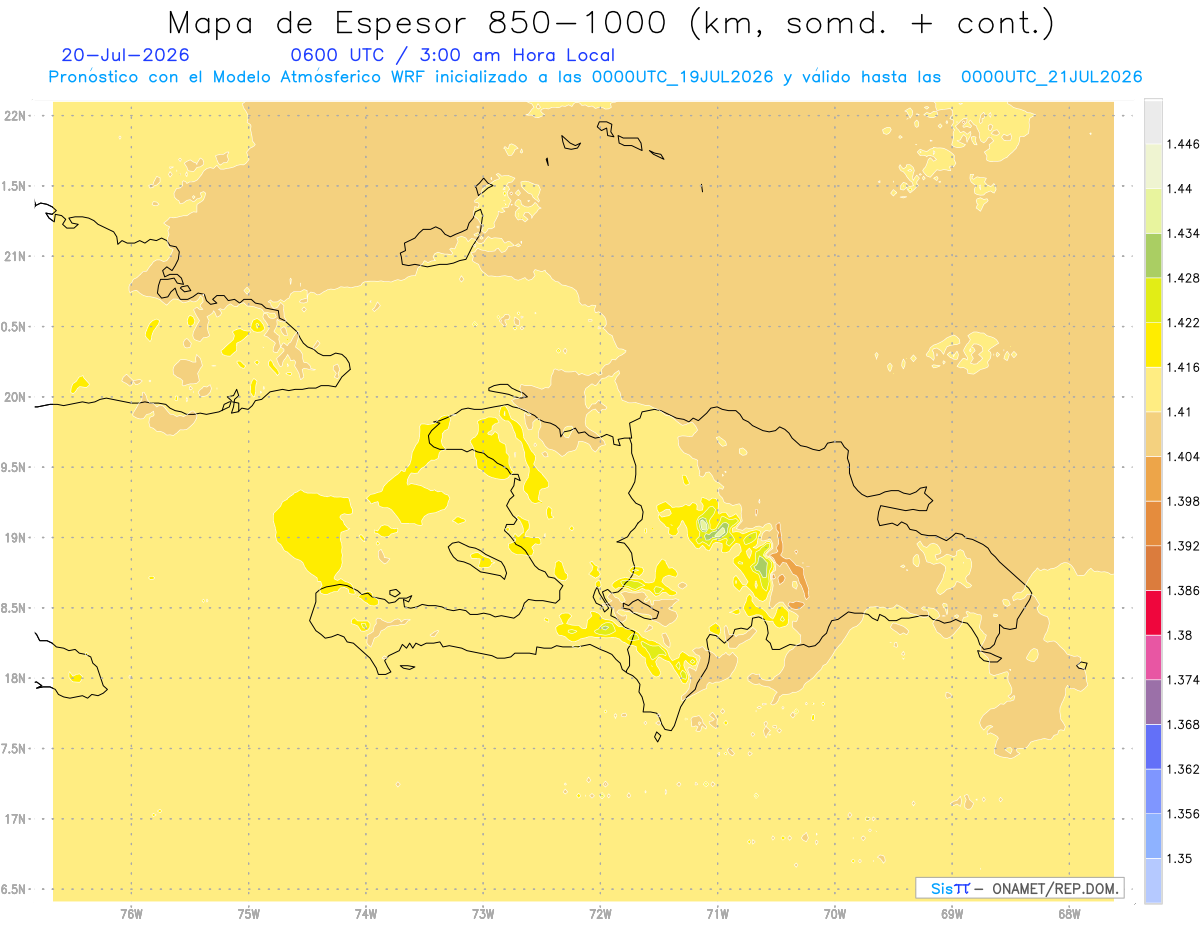Click the legend value 1.398
The width and height of the screenshot is (1200, 927).
(x=1183, y=501)
